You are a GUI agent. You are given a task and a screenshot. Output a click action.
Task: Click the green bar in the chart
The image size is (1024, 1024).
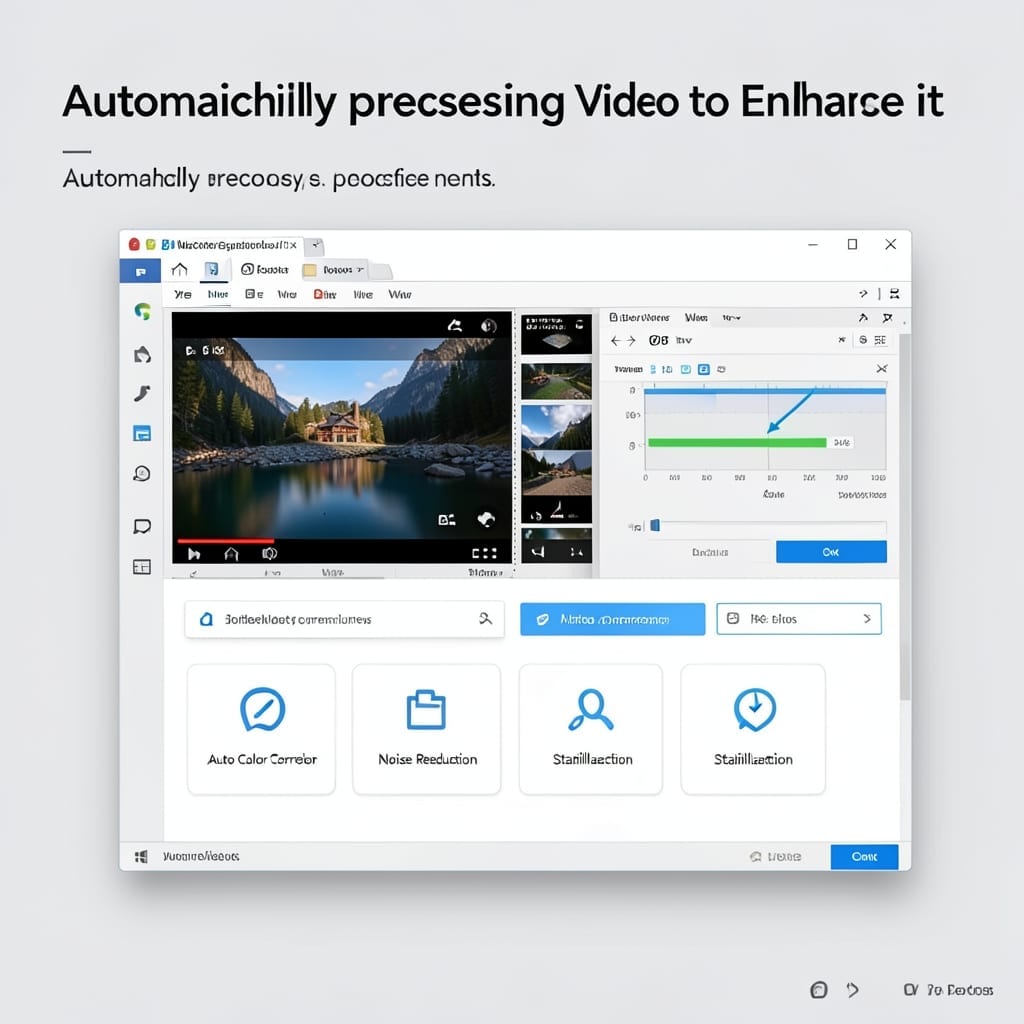point(737,443)
